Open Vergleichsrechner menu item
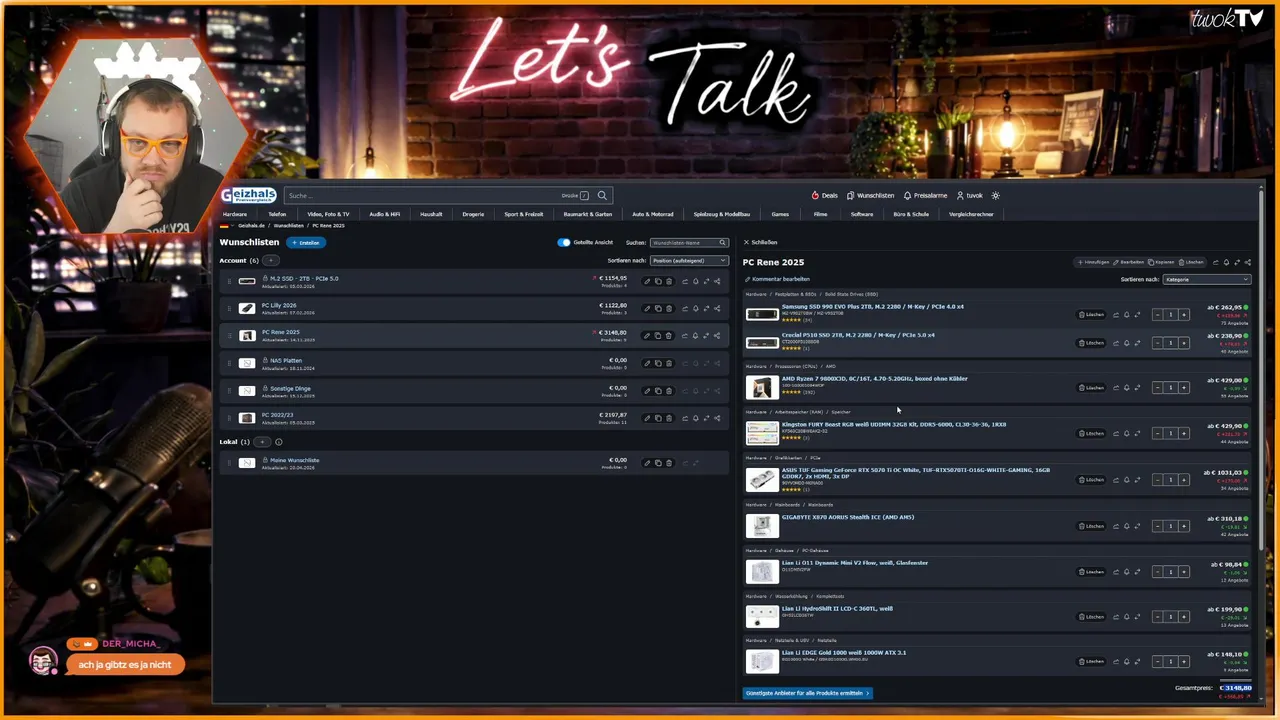This screenshot has height=720, width=1280. (971, 214)
